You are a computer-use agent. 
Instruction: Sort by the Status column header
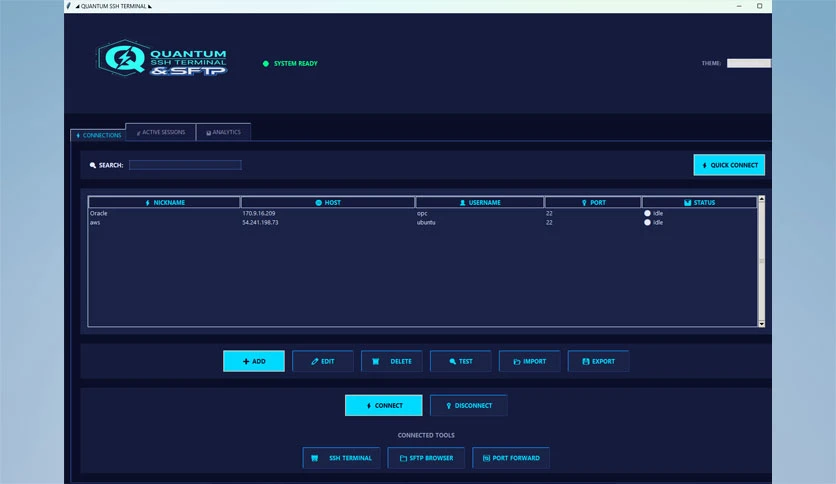click(700, 203)
